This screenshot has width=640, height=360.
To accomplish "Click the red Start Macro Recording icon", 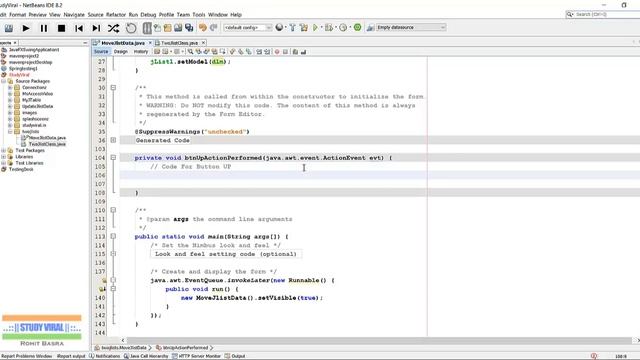I will pyautogui.click(x=277, y=52).
